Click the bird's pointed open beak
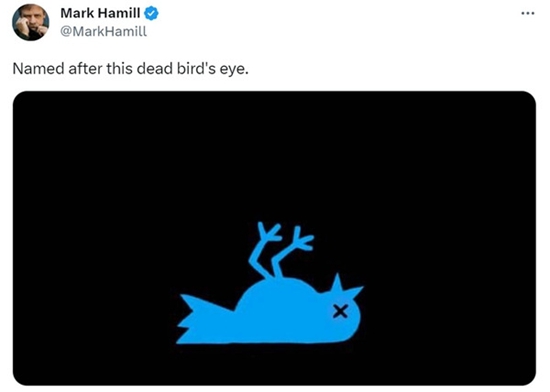 click(346, 288)
